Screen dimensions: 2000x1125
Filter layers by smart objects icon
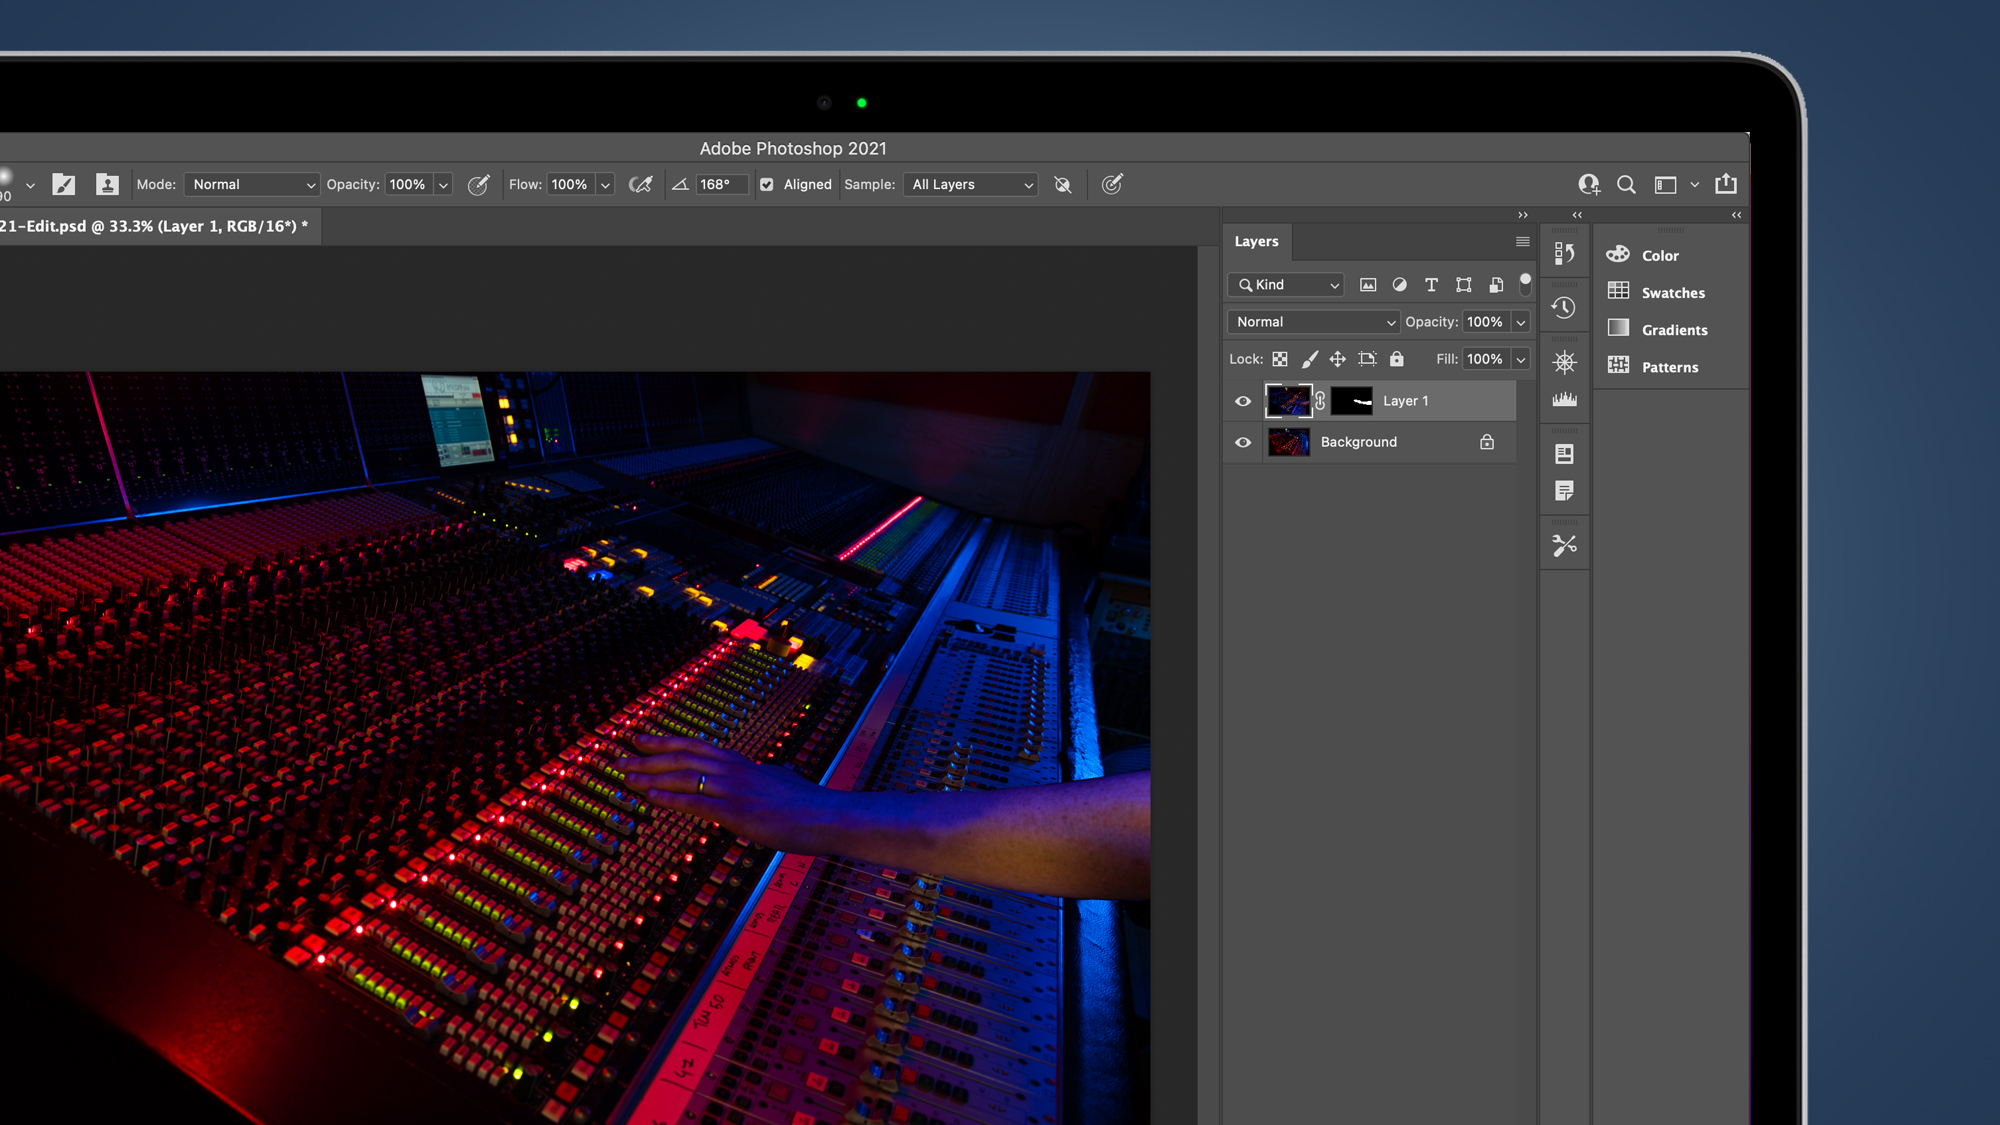point(1496,285)
